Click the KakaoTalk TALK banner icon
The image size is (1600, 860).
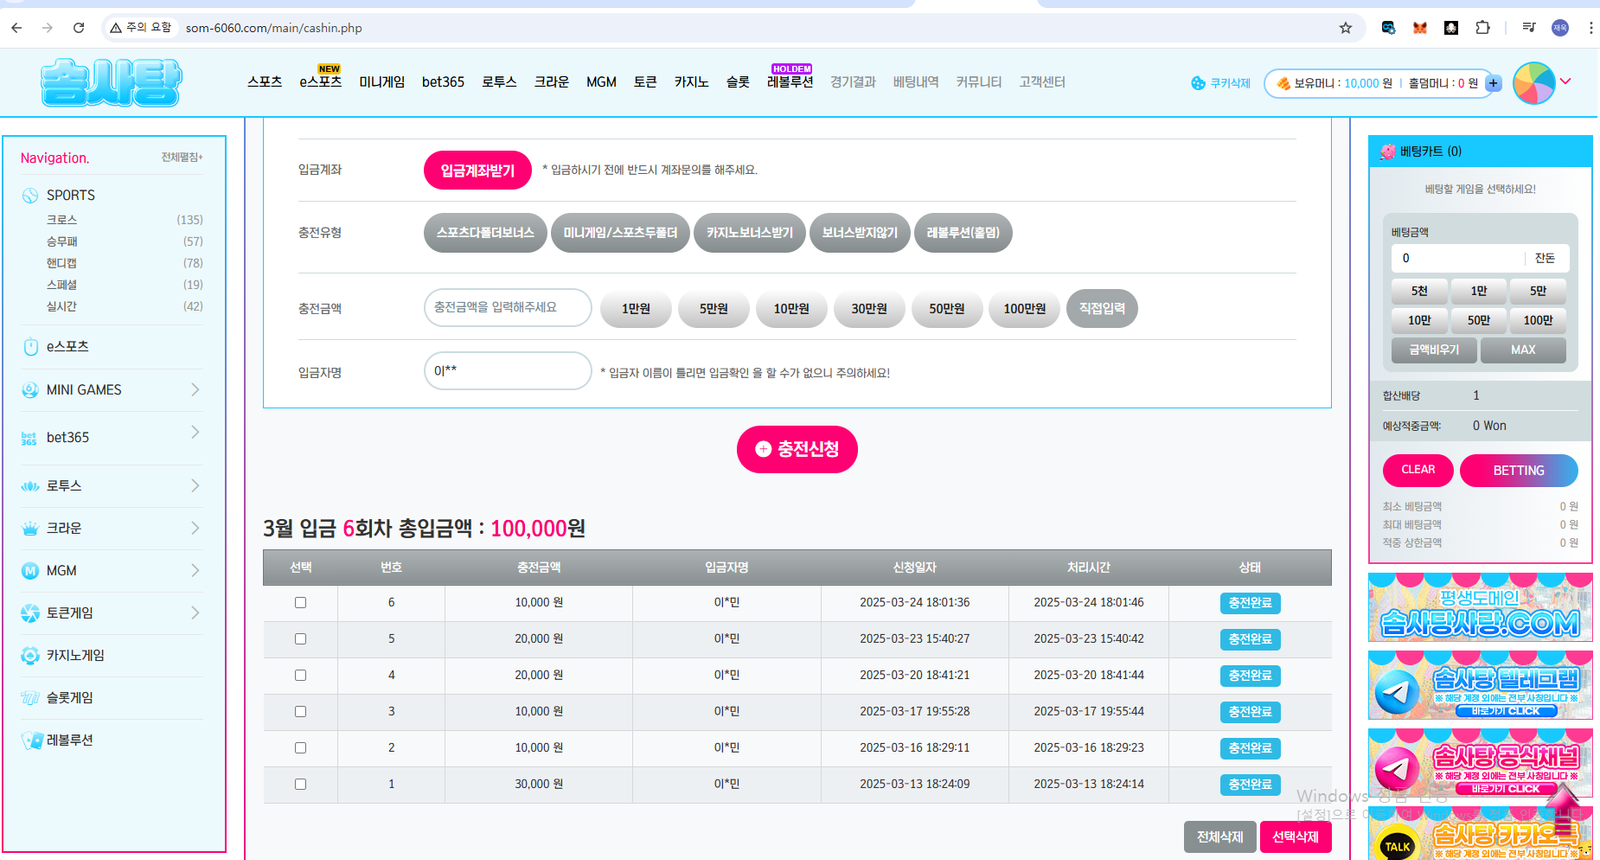click(1397, 845)
